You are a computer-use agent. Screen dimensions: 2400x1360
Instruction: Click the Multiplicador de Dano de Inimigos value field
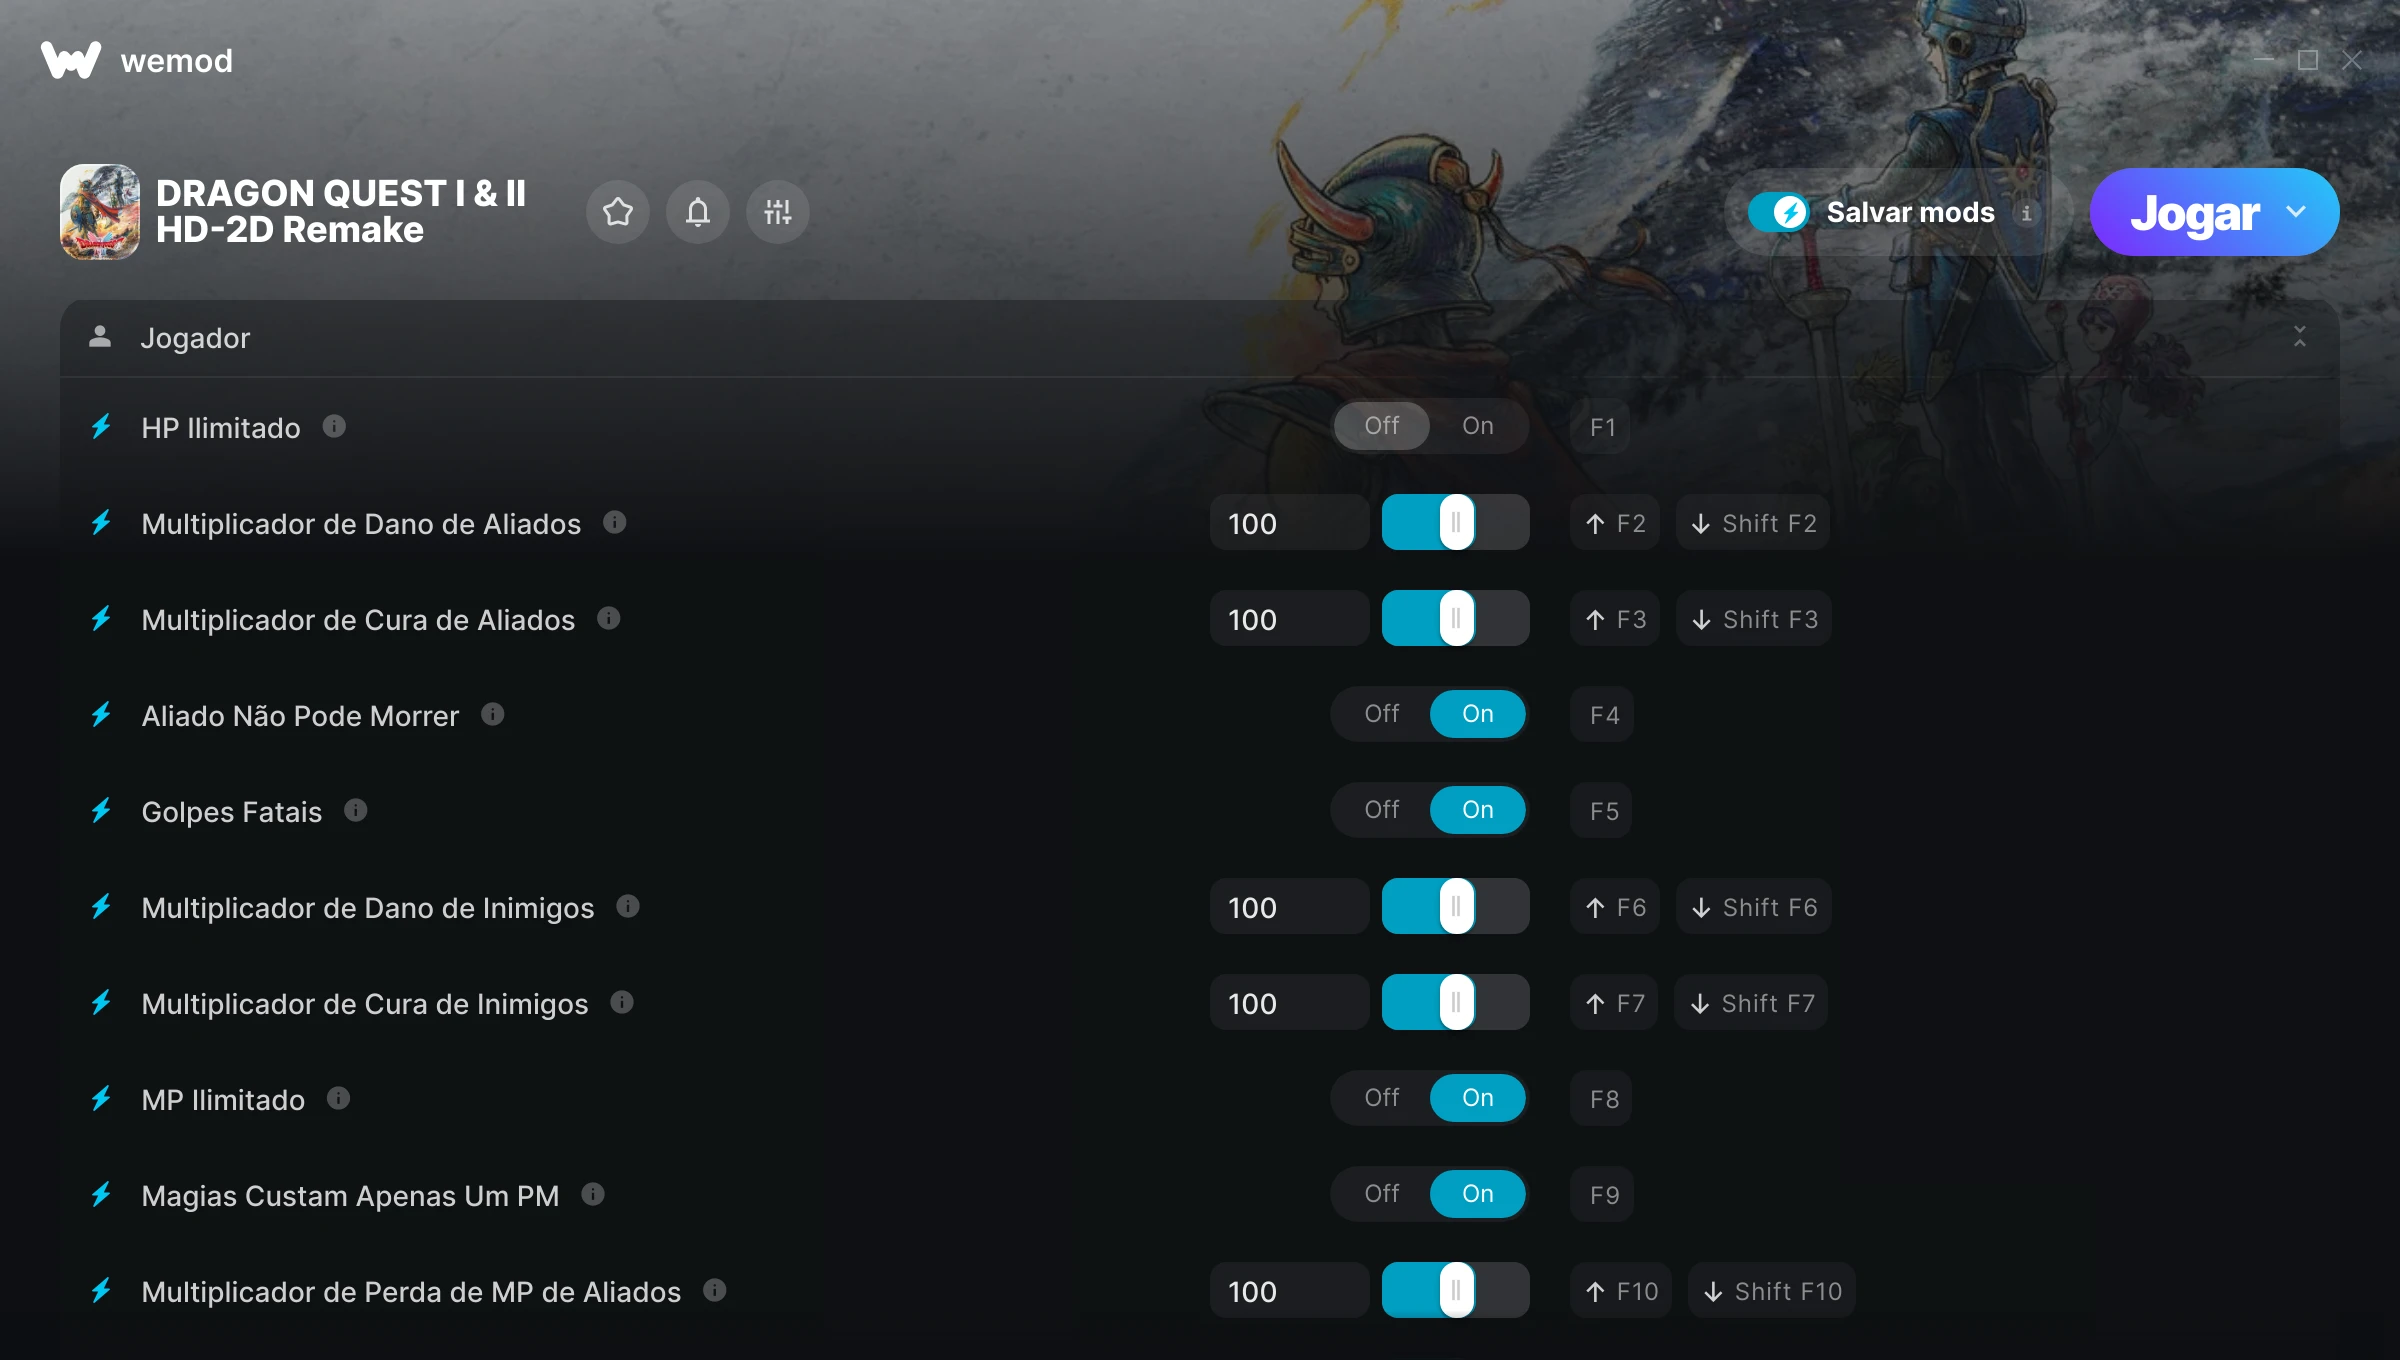1289,907
